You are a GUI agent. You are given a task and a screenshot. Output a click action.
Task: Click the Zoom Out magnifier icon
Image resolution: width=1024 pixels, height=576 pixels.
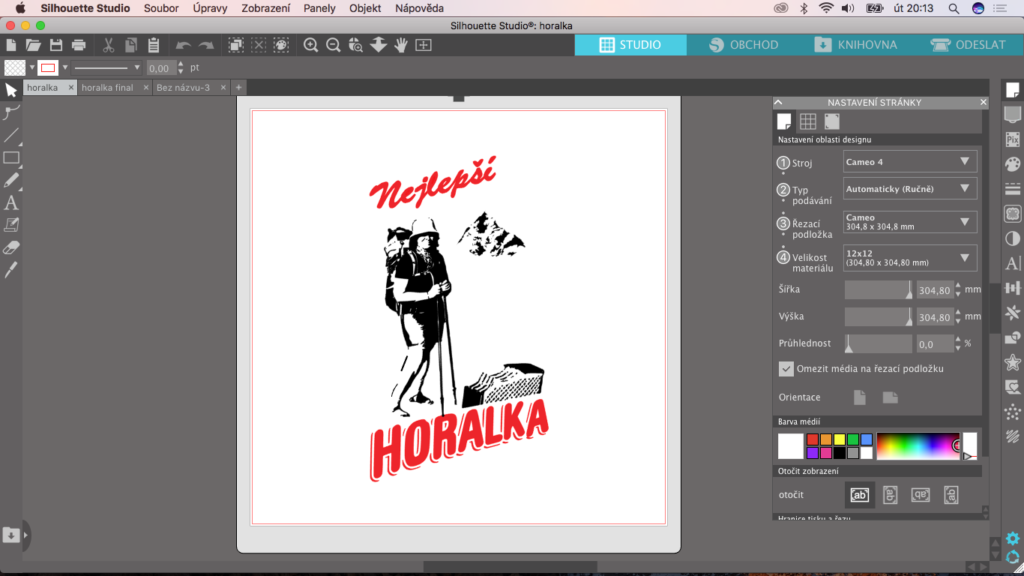333,45
